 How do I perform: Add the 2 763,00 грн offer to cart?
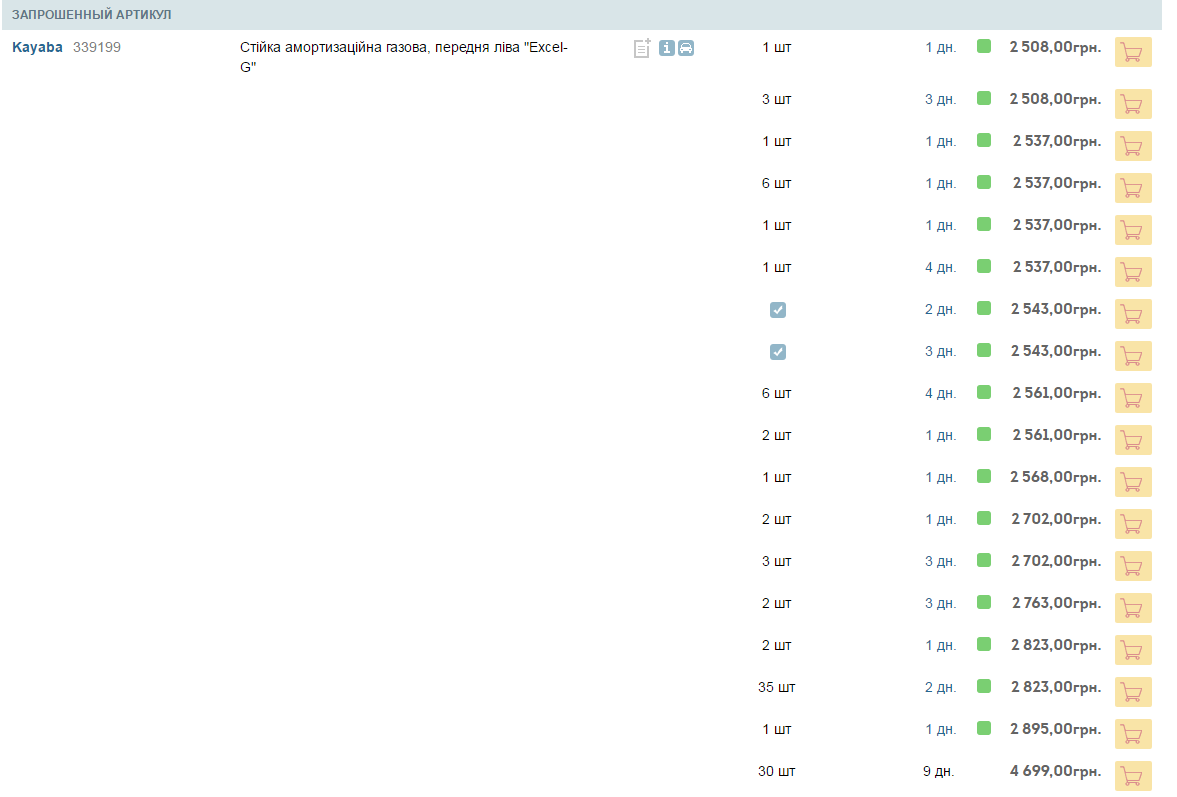click(1133, 608)
